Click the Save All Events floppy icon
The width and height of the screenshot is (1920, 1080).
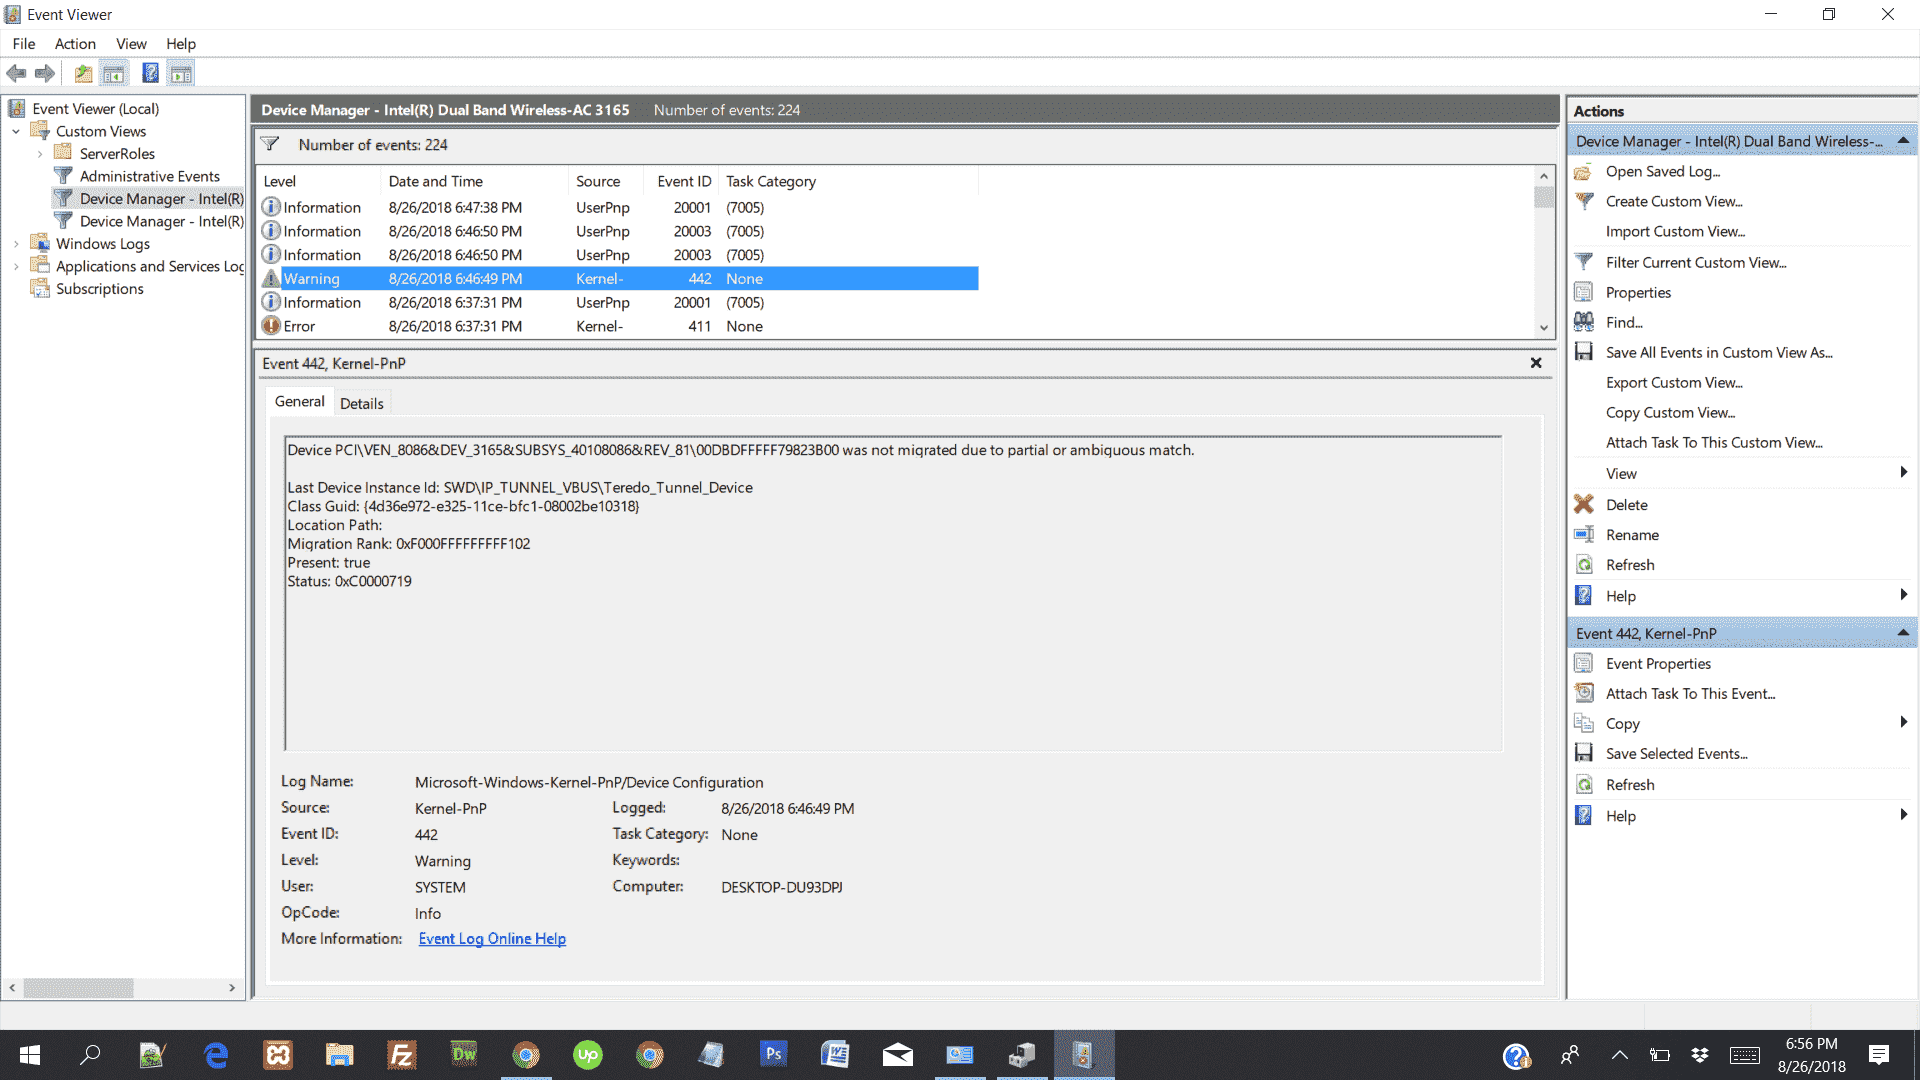coord(1584,352)
